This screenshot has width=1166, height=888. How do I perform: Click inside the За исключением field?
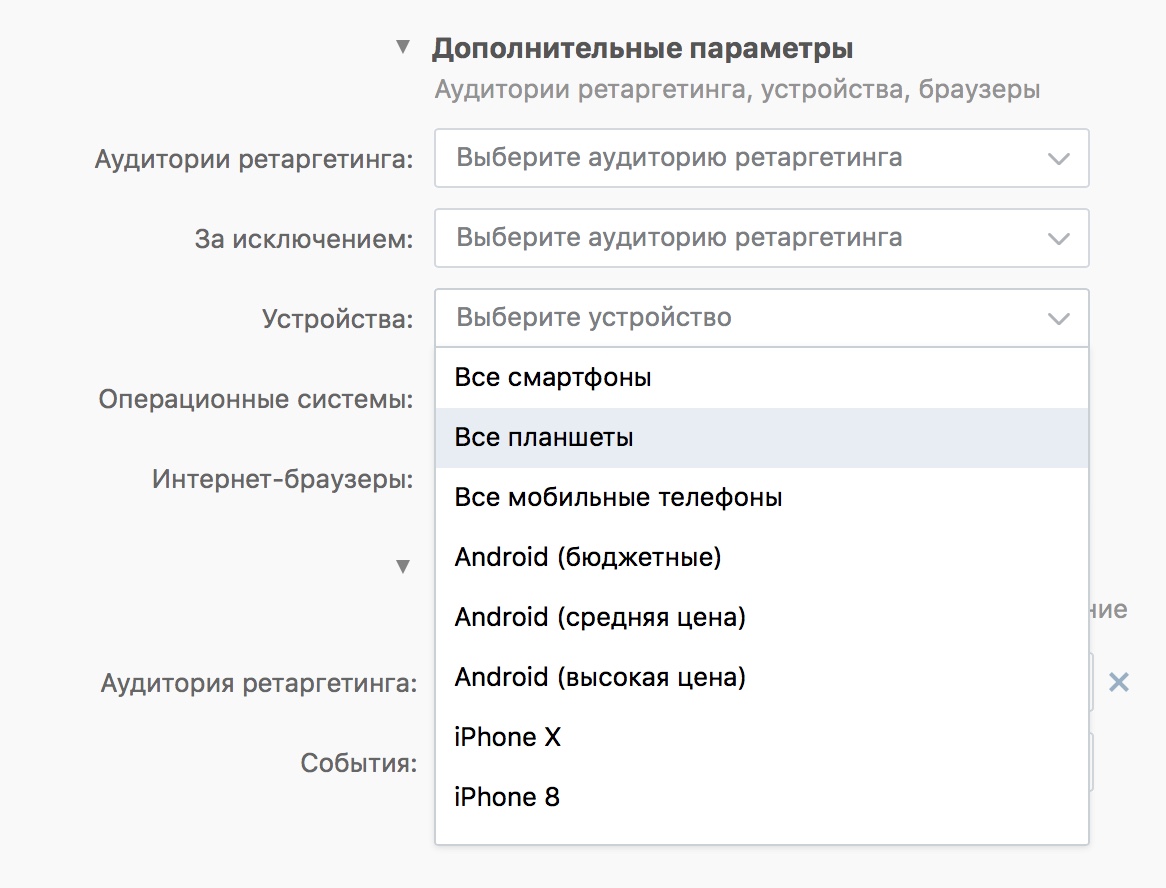click(740, 238)
